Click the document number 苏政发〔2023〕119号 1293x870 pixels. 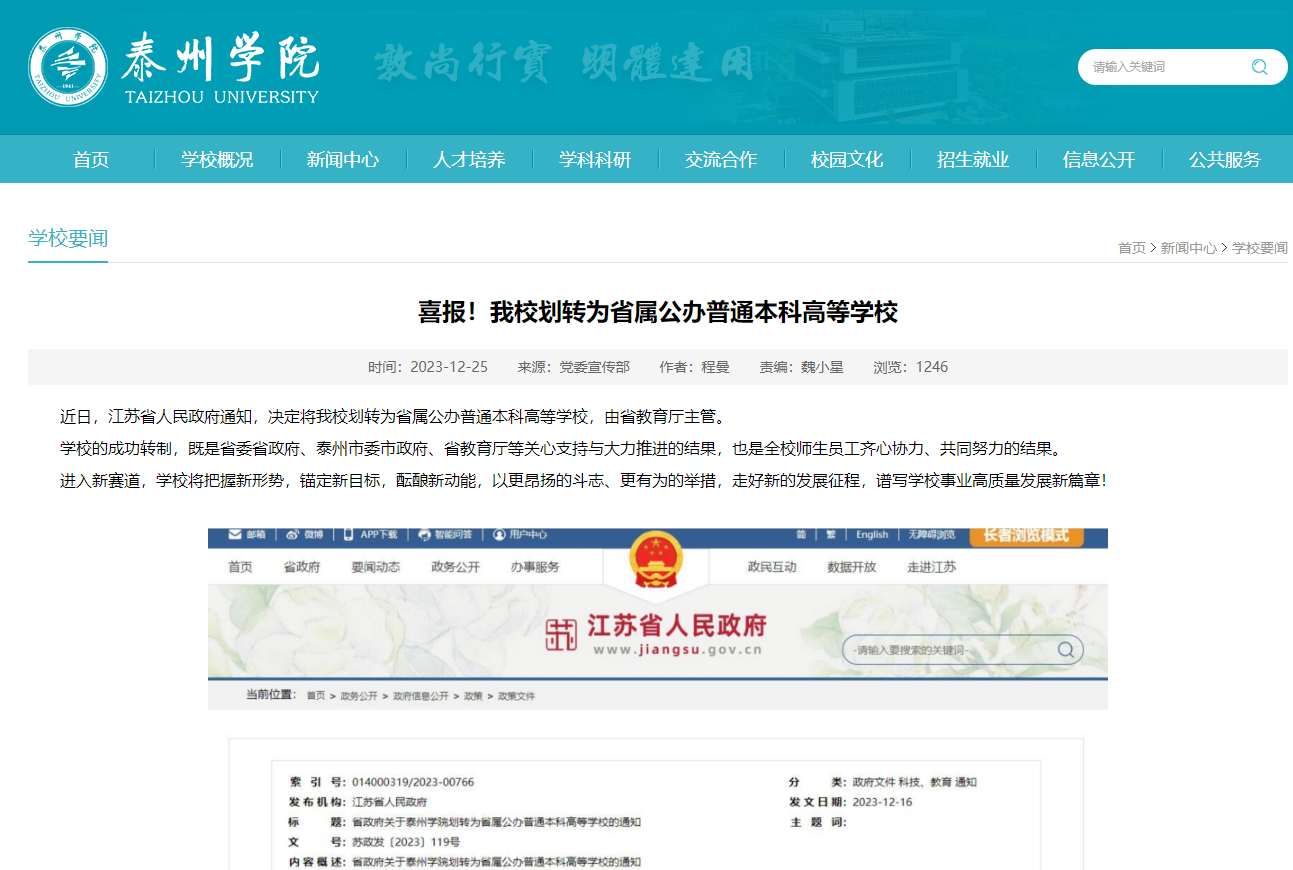tap(406, 842)
